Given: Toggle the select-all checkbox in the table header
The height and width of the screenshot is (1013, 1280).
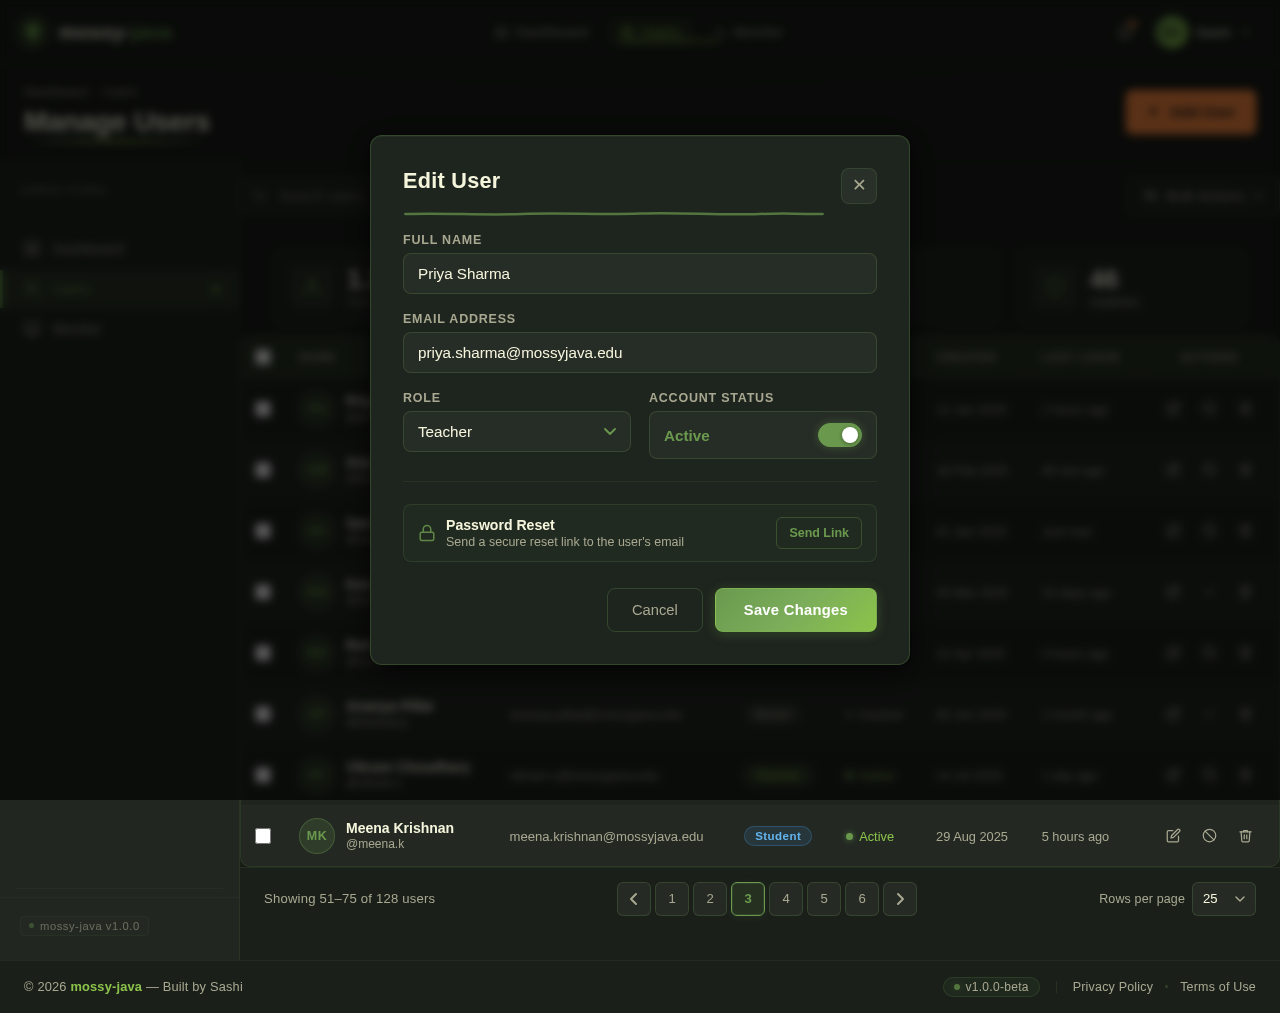Looking at the screenshot, I should coord(262,356).
